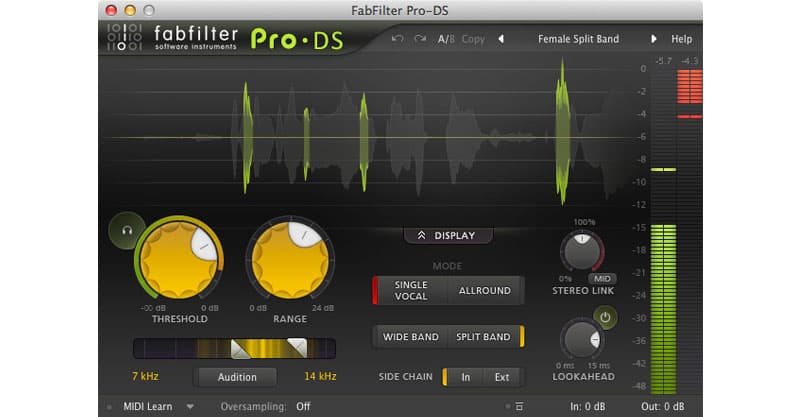Viewport: 800px width, 417px height.
Task: Choose Split Band processing
Action: (x=483, y=337)
